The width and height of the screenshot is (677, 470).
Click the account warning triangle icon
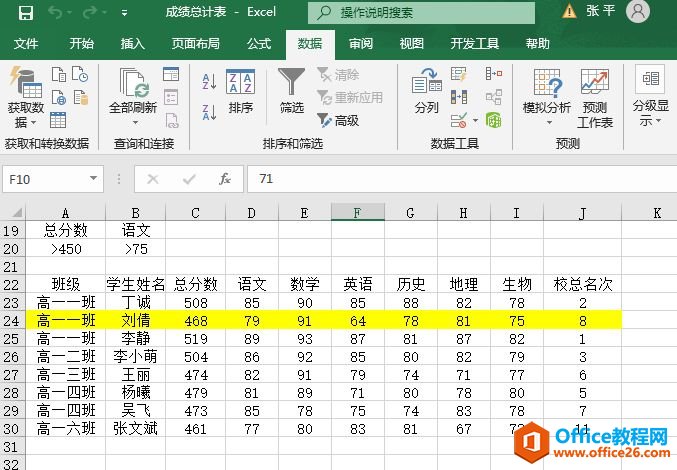pos(569,11)
